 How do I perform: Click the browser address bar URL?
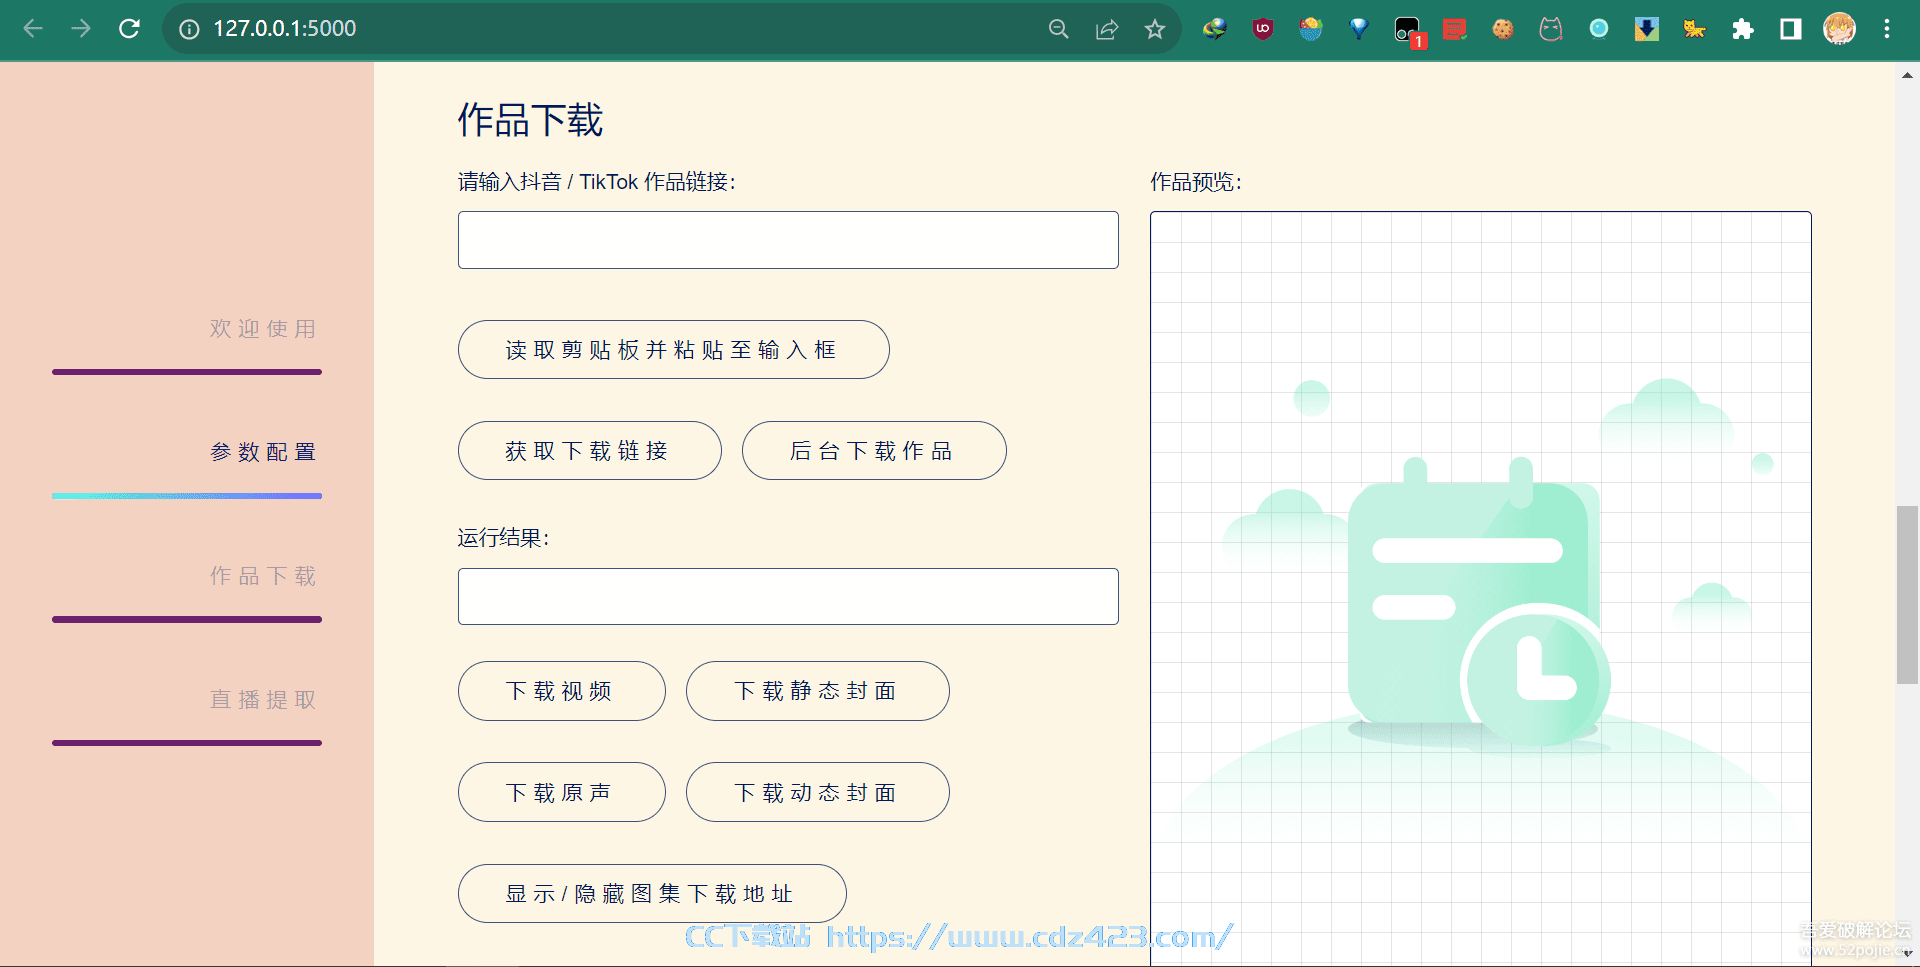[x=285, y=29]
